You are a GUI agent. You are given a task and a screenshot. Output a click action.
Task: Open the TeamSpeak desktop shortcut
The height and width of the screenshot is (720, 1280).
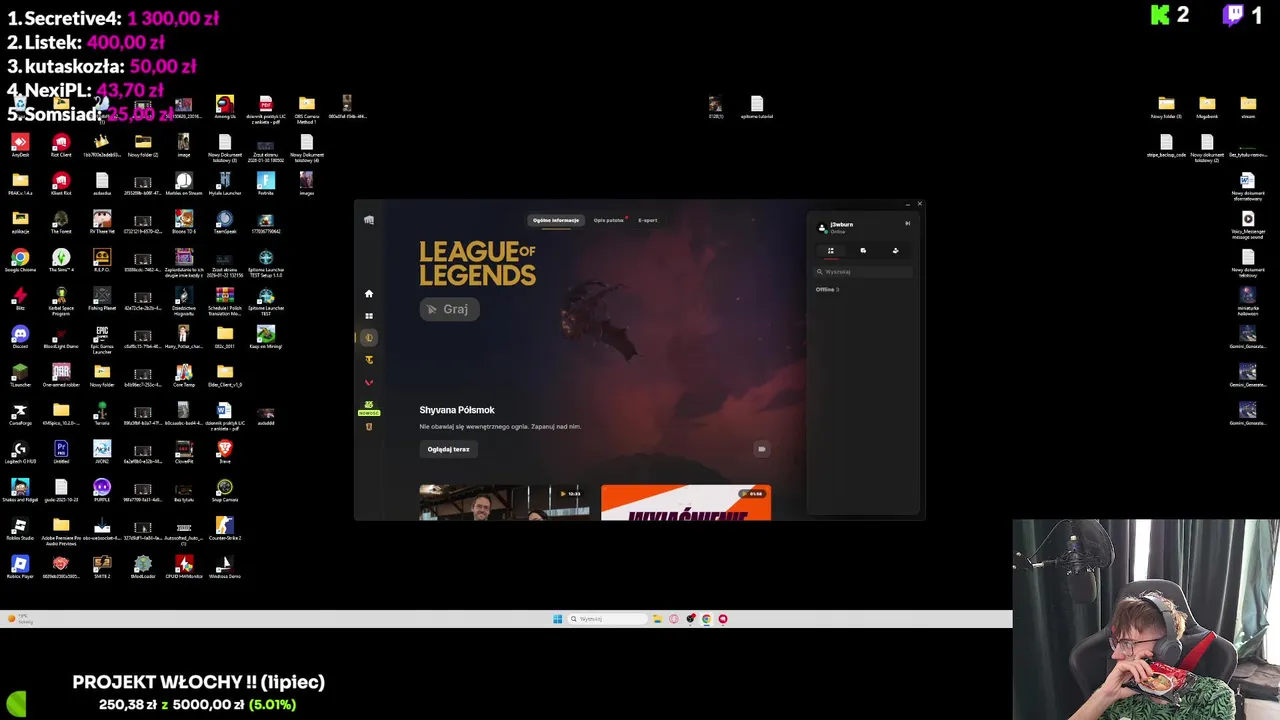point(224,222)
